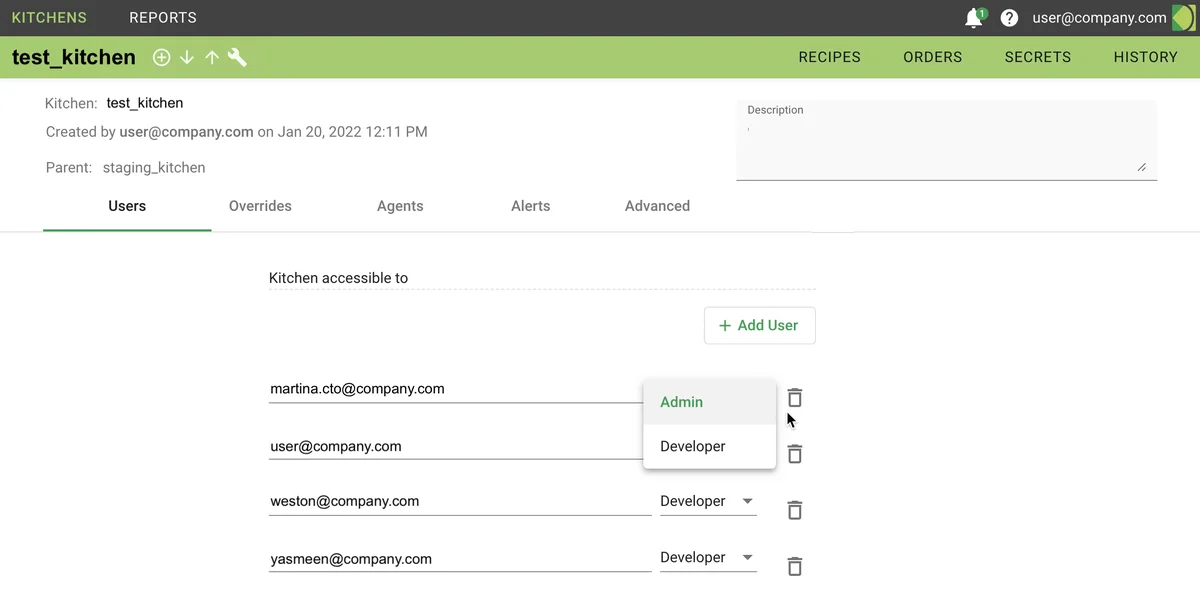Remove yasmeen@company.com using trash icon
The image size is (1200, 598).
(795, 566)
